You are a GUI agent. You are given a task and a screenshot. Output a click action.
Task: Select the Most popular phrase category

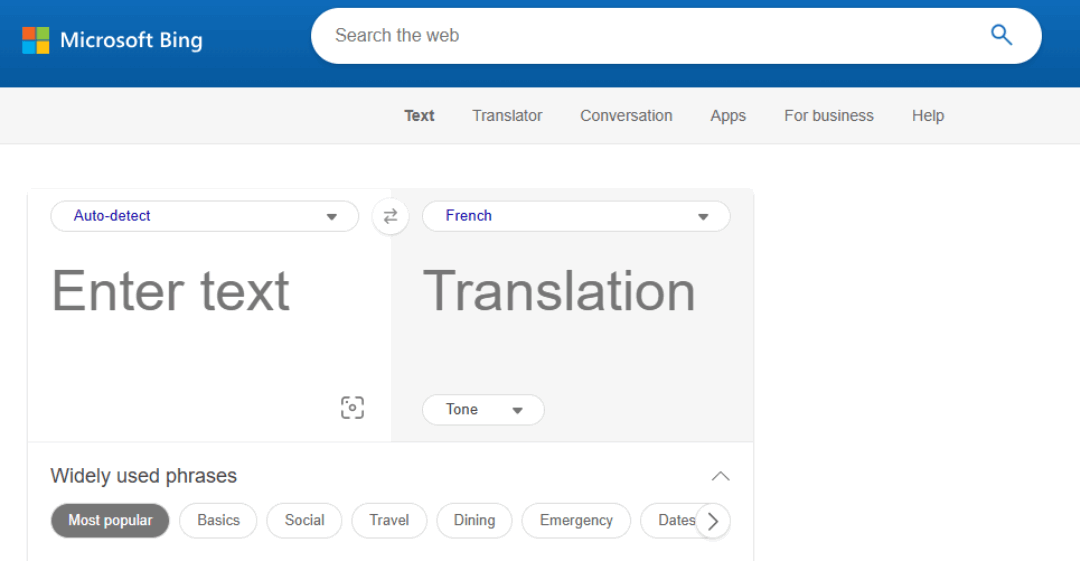click(x=110, y=520)
